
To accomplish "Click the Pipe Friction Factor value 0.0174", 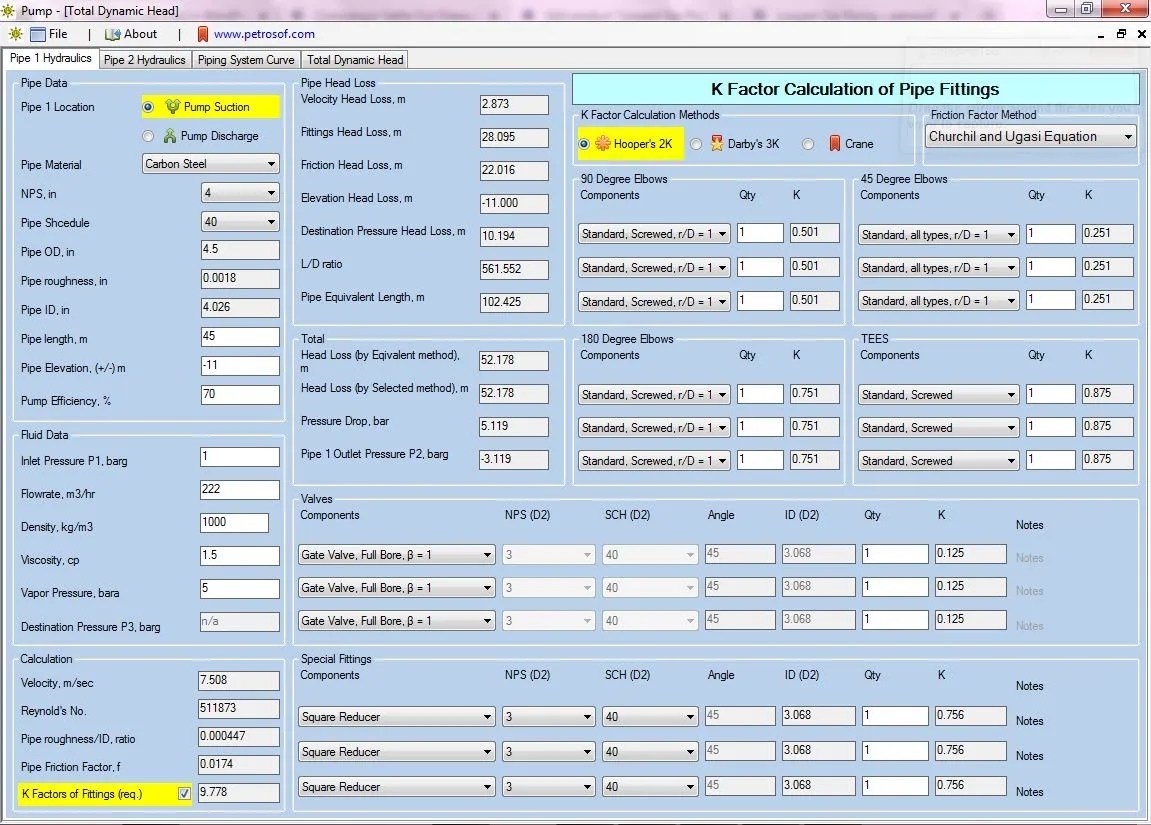I will [239, 764].
